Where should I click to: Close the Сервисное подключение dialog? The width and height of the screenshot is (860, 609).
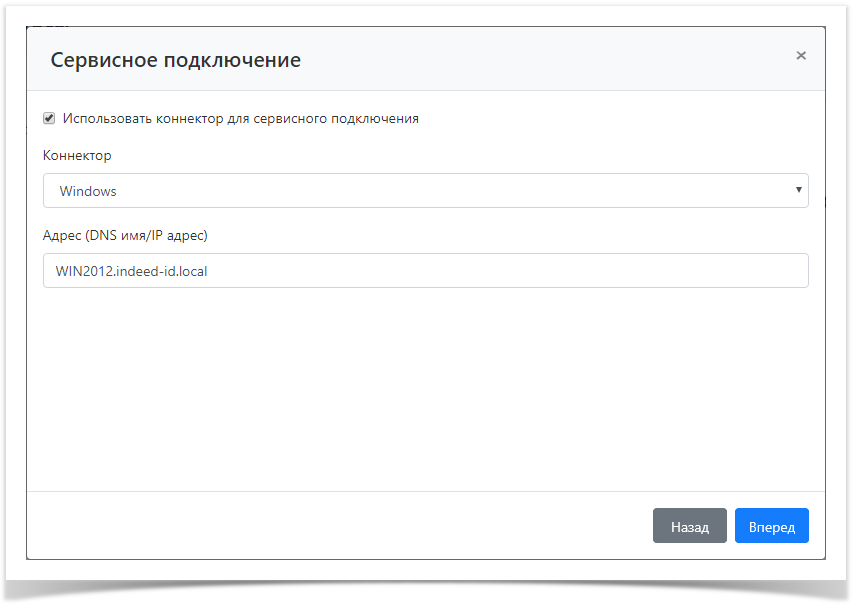click(801, 55)
